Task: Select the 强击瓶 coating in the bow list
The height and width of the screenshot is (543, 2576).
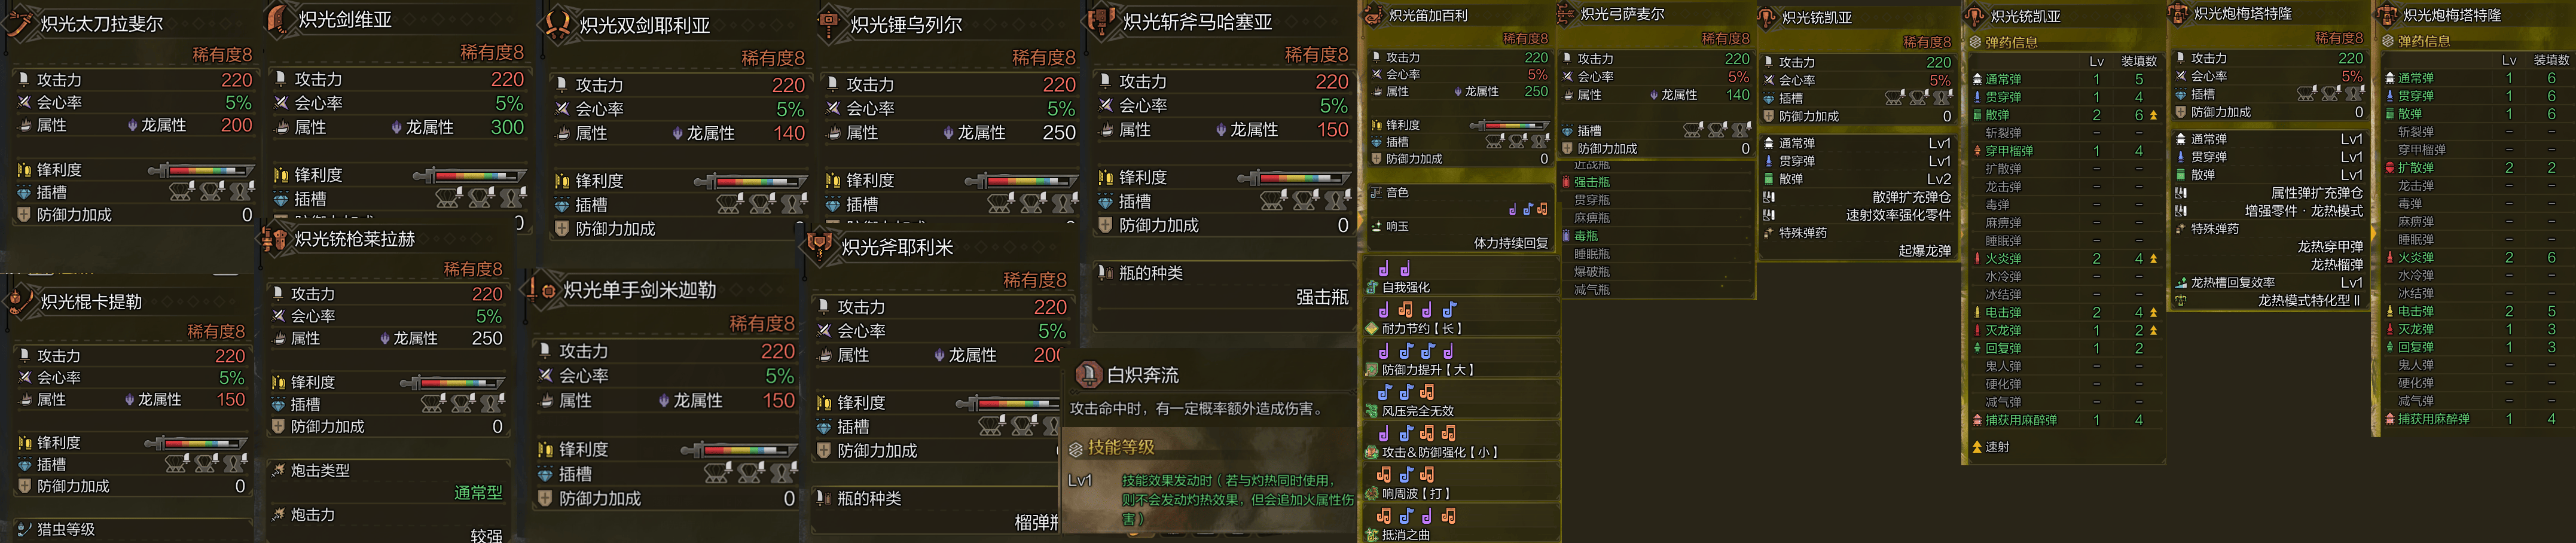Action: (1592, 182)
